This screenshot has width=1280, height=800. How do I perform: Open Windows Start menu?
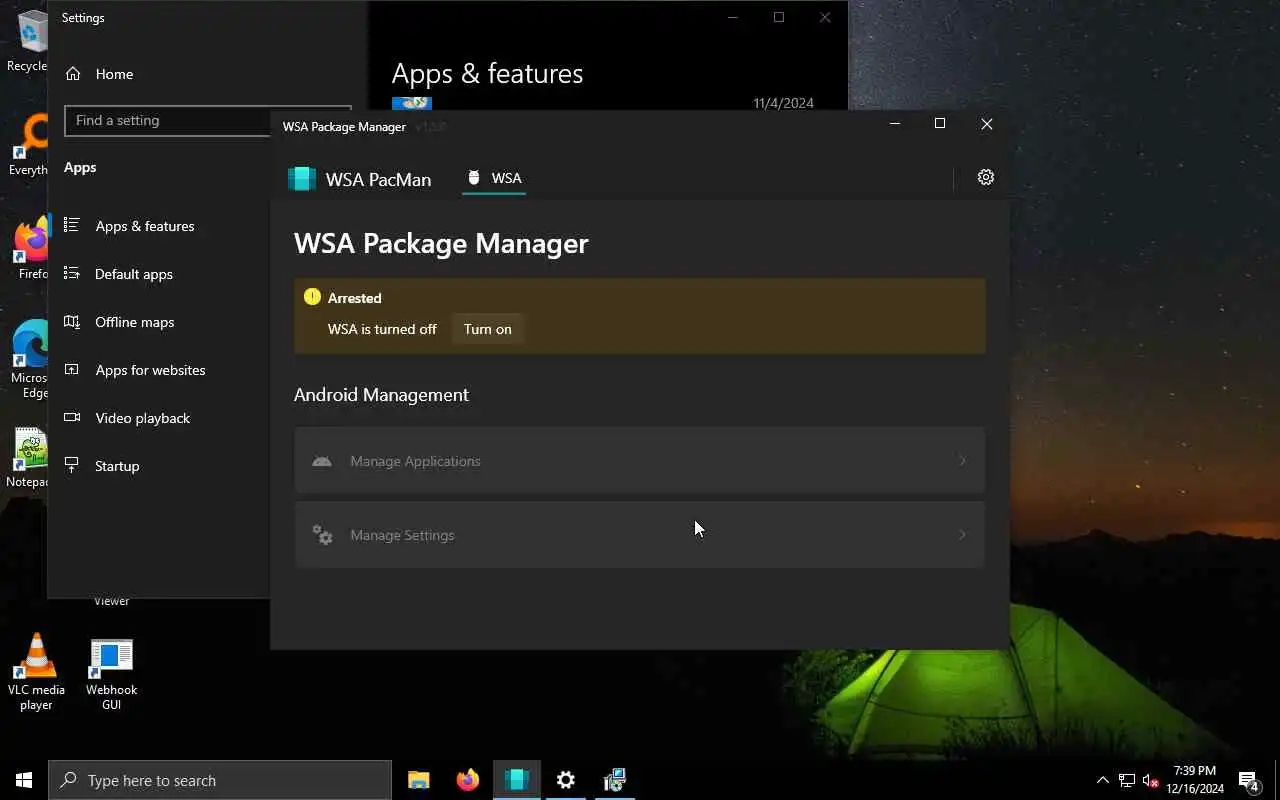24,780
